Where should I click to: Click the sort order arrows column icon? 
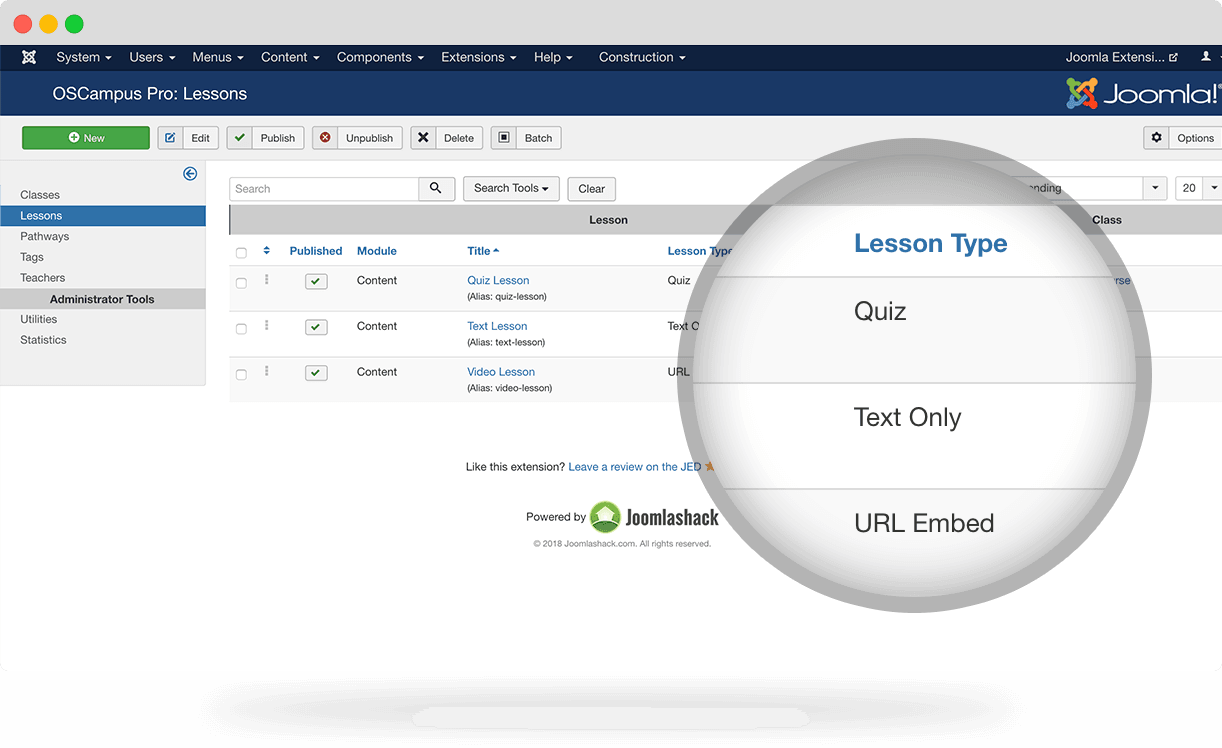pos(267,251)
